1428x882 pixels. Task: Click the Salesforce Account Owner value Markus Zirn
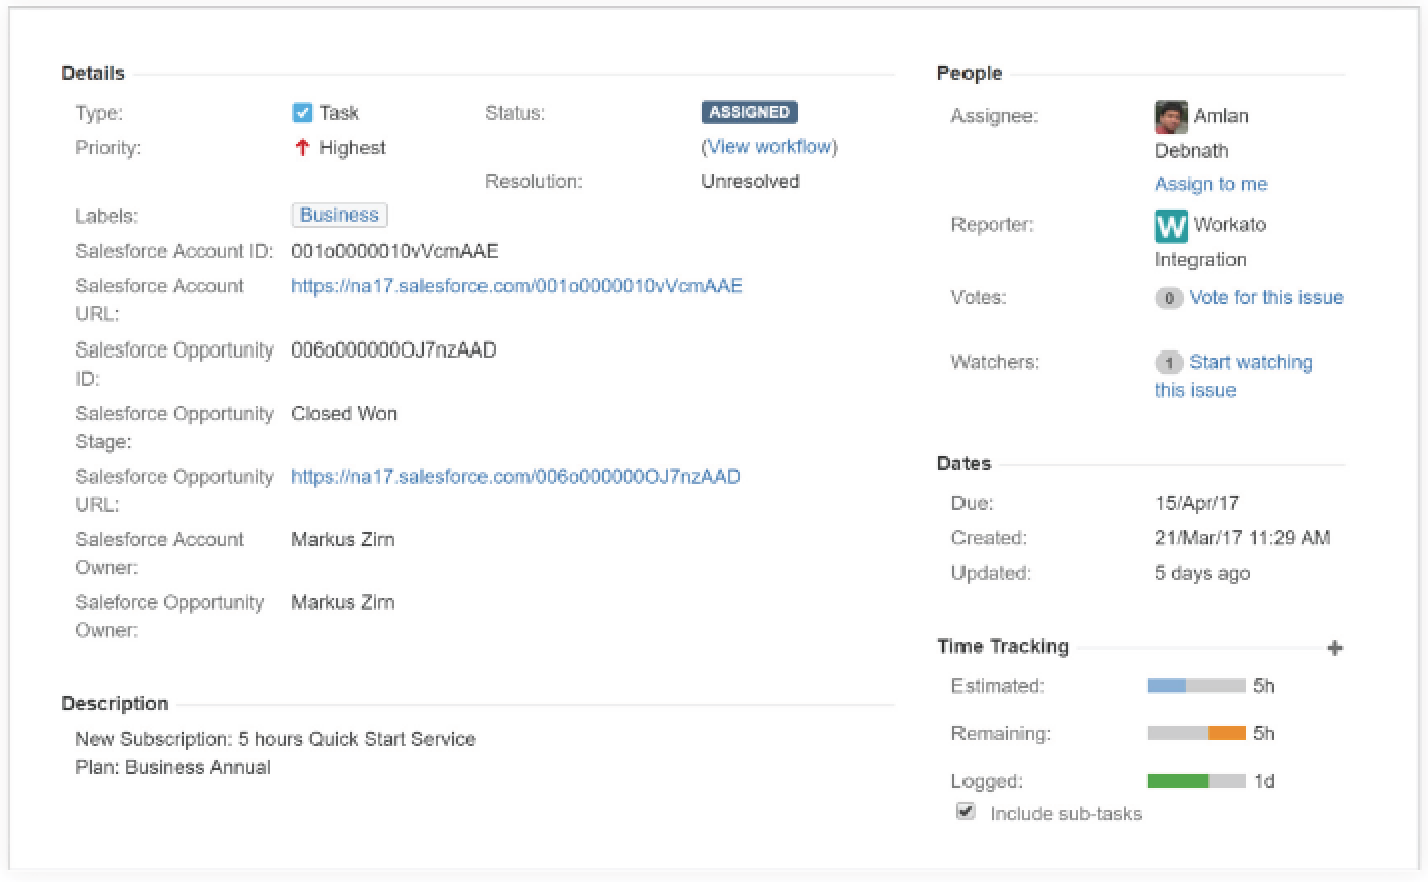click(342, 540)
